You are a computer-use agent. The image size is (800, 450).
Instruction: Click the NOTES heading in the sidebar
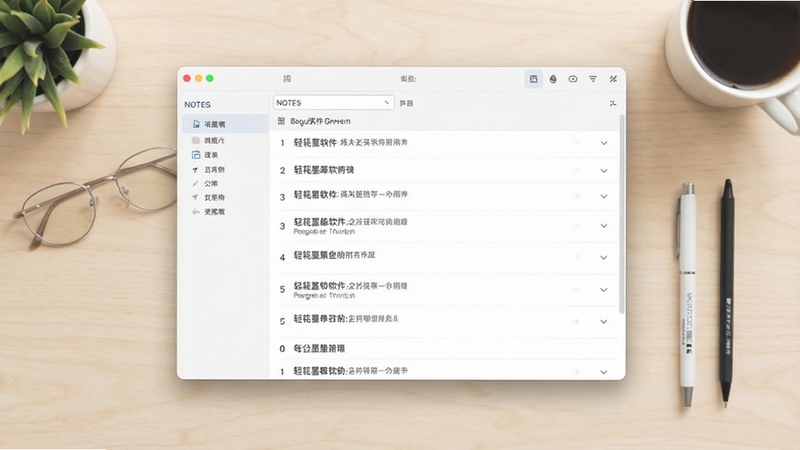click(197, 105)
